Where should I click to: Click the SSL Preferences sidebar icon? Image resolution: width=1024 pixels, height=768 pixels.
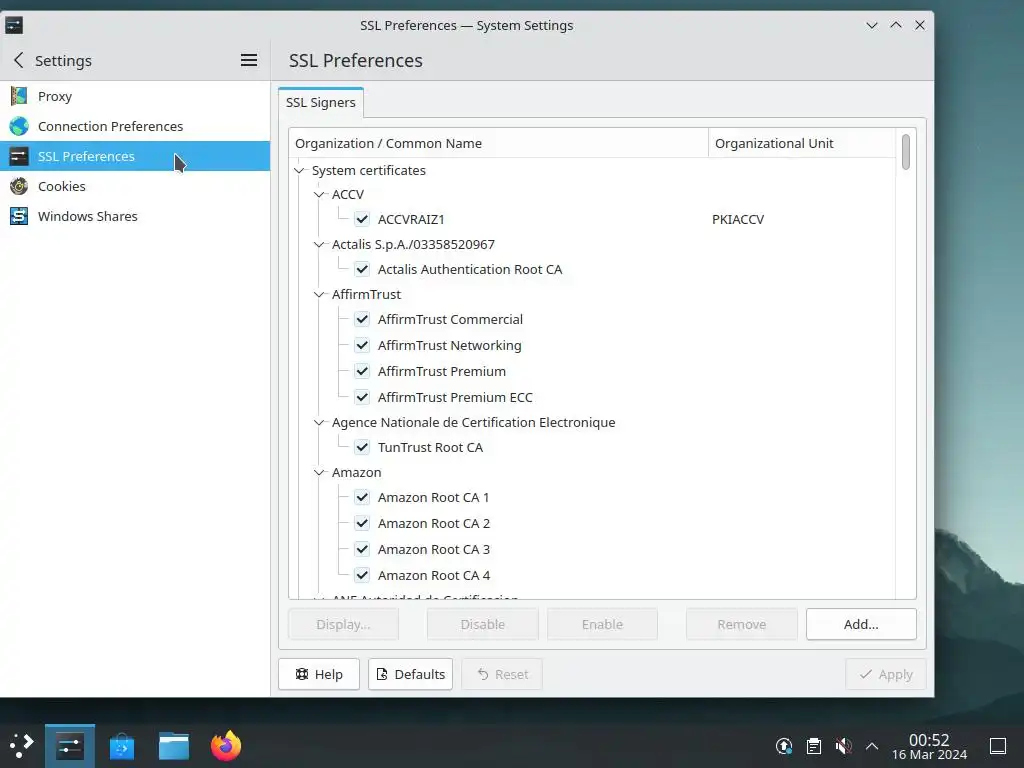coord(19,156)
